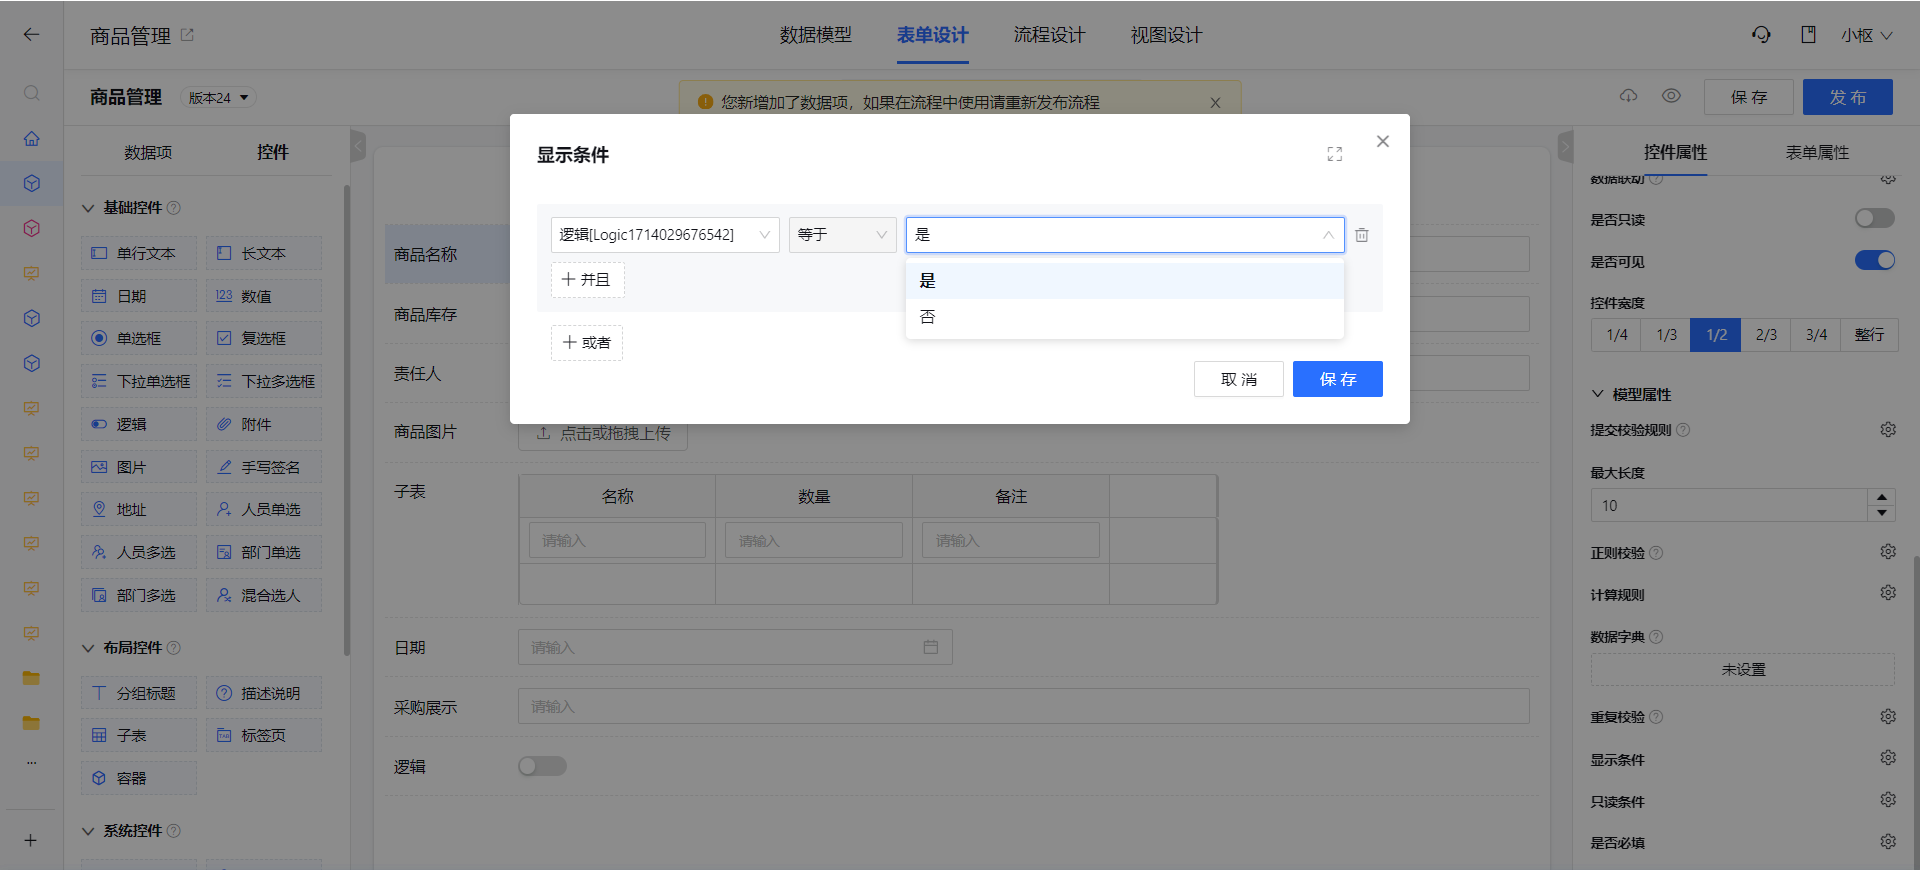Dismiss the yellow data item warning banner
This screenshot has width=1920, height=870.
[1215, 103]
